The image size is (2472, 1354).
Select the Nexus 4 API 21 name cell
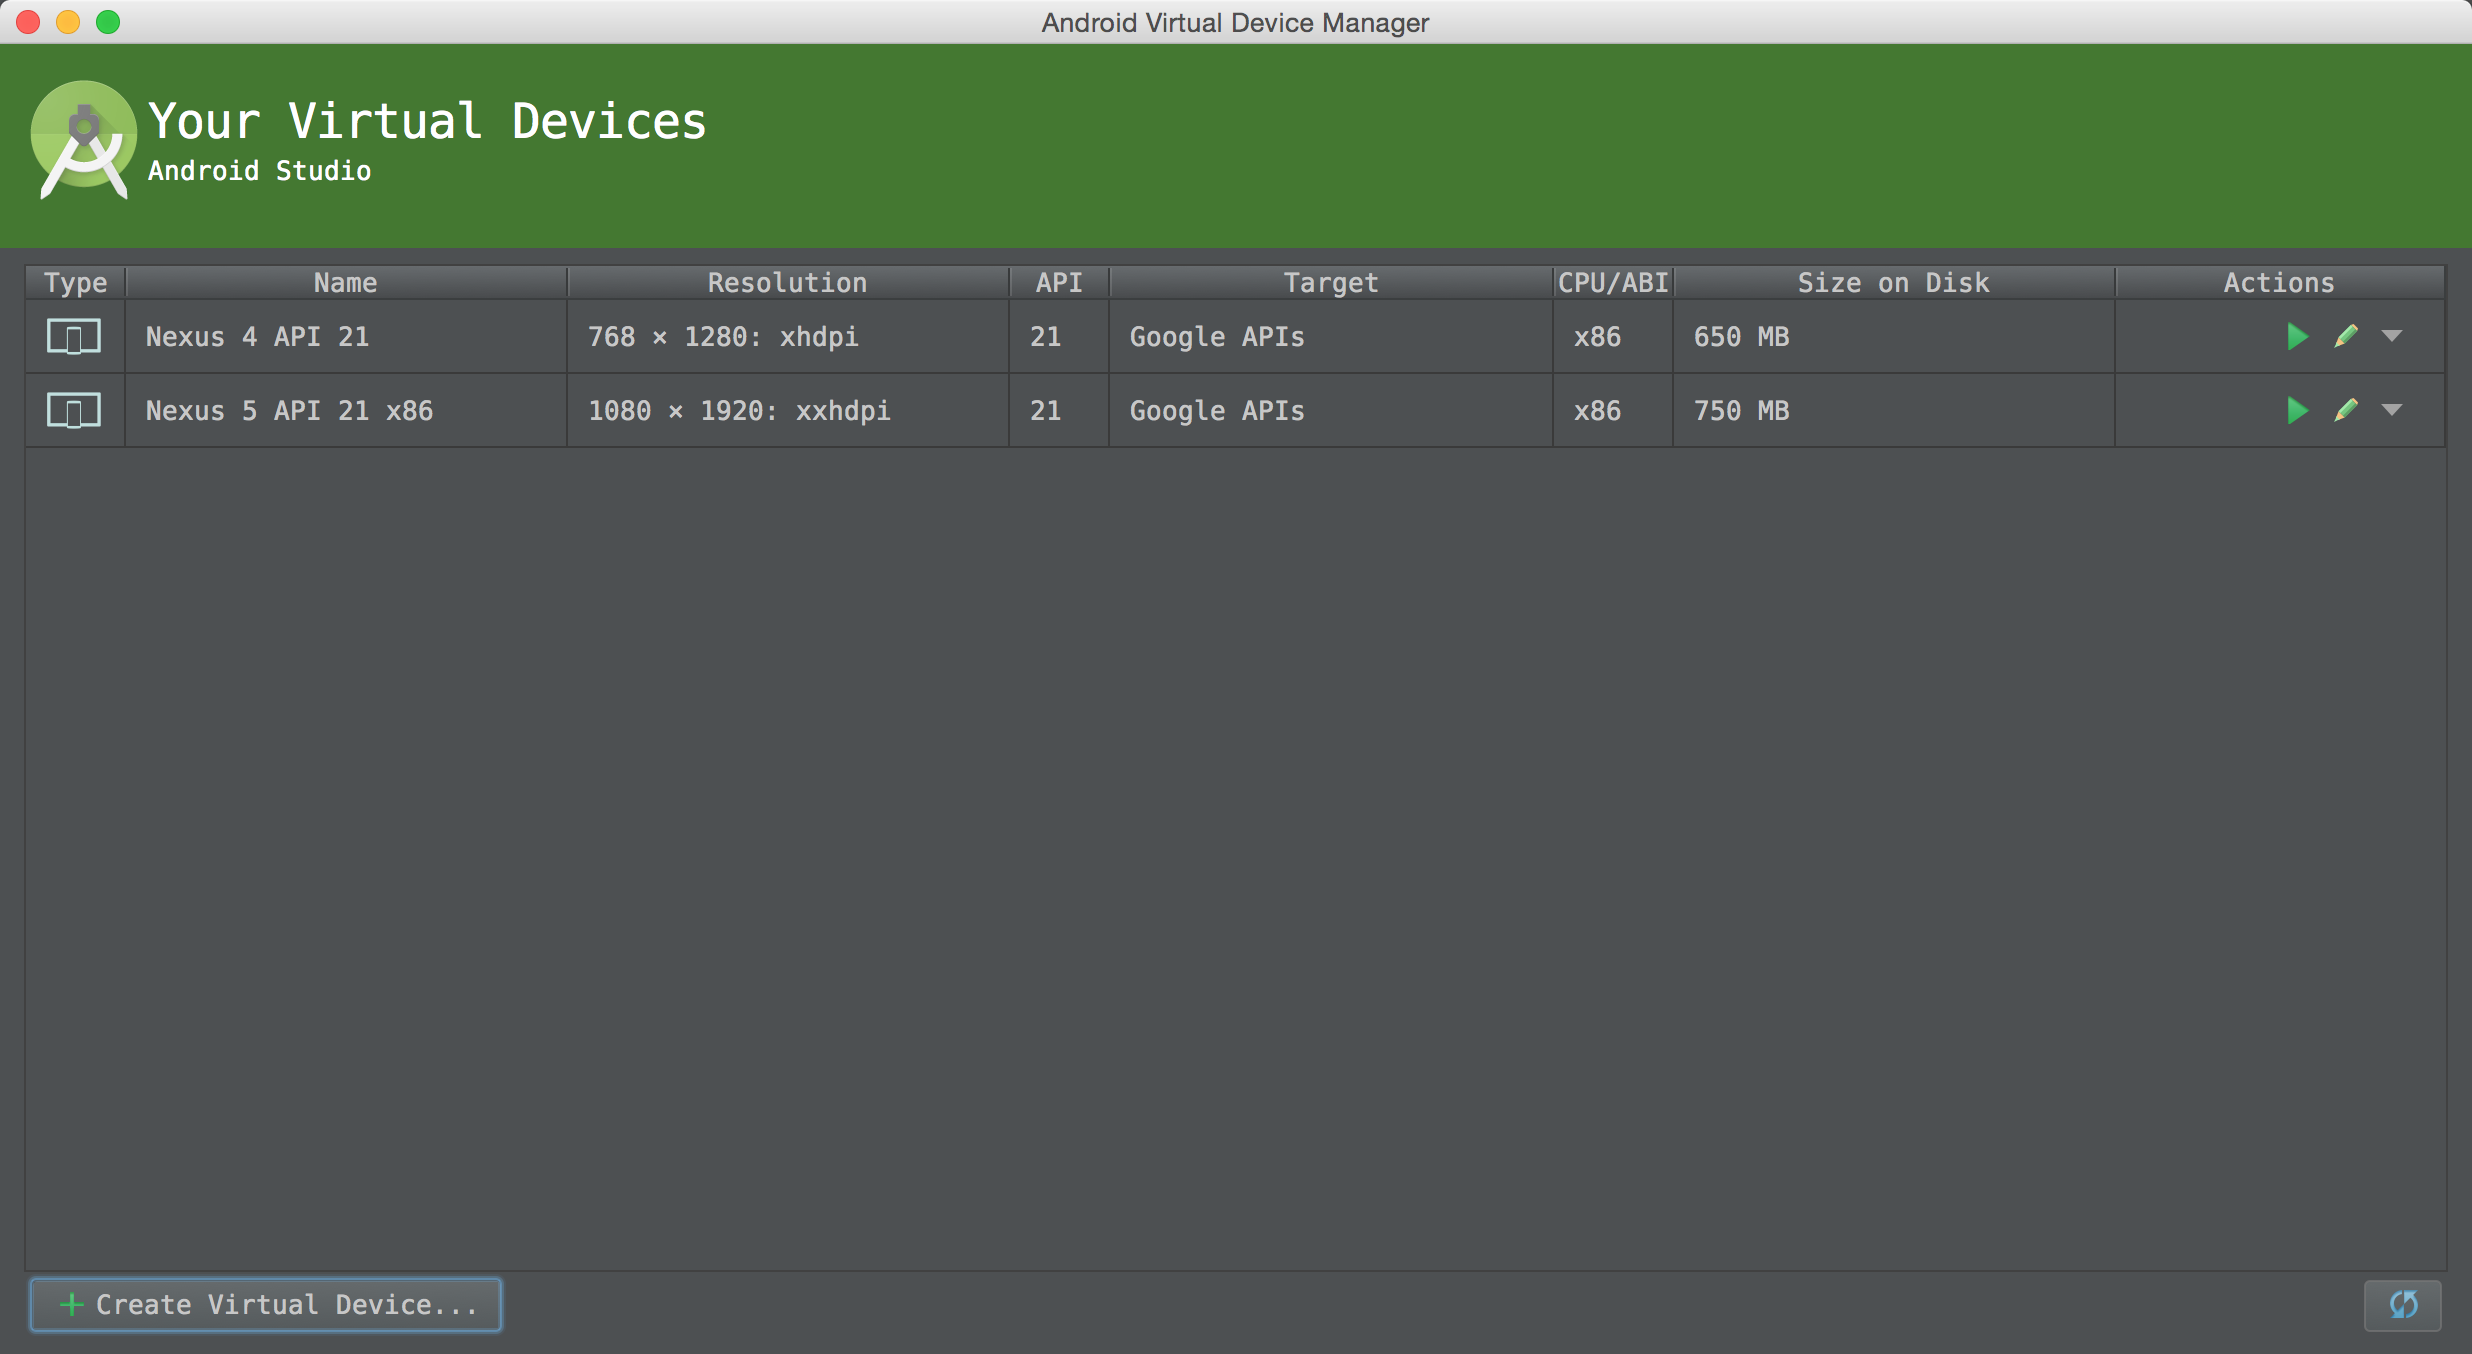[x=258, y=337]
